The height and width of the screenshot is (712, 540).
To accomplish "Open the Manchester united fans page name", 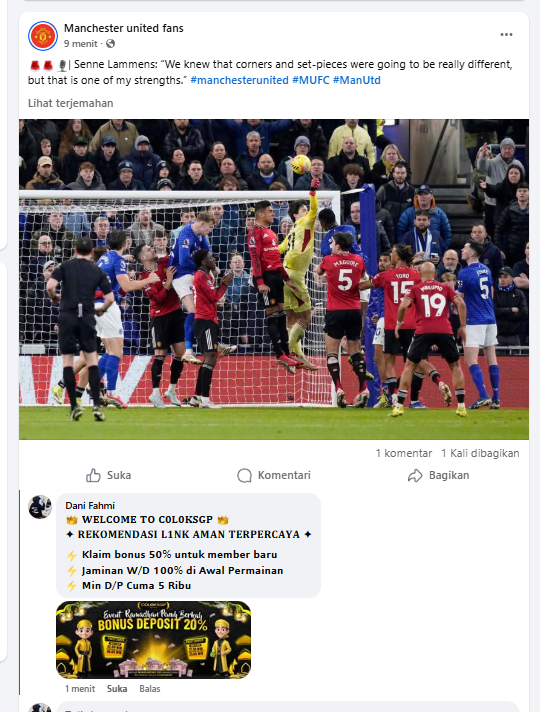I will (124, 28).
